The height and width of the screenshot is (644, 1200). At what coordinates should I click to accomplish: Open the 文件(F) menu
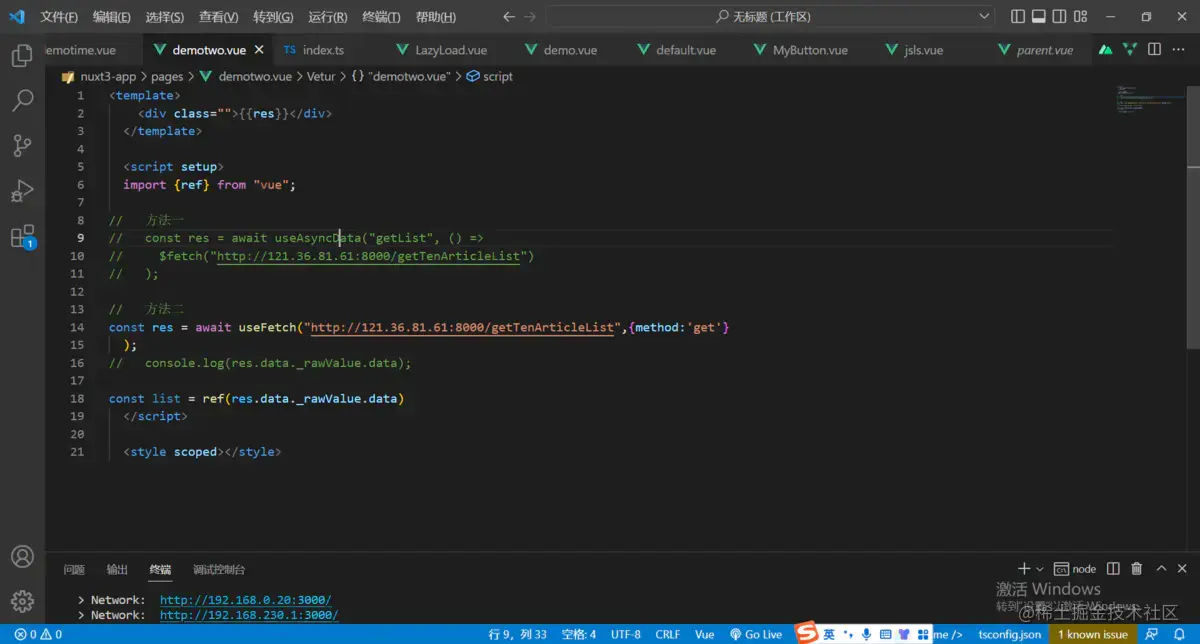[60, 17]
